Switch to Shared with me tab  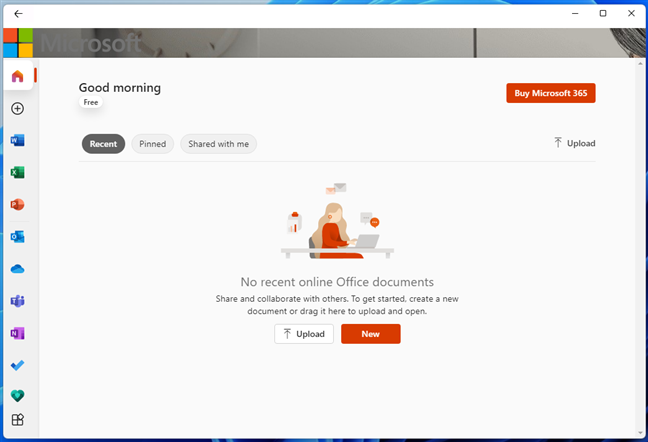pos(219,144)
